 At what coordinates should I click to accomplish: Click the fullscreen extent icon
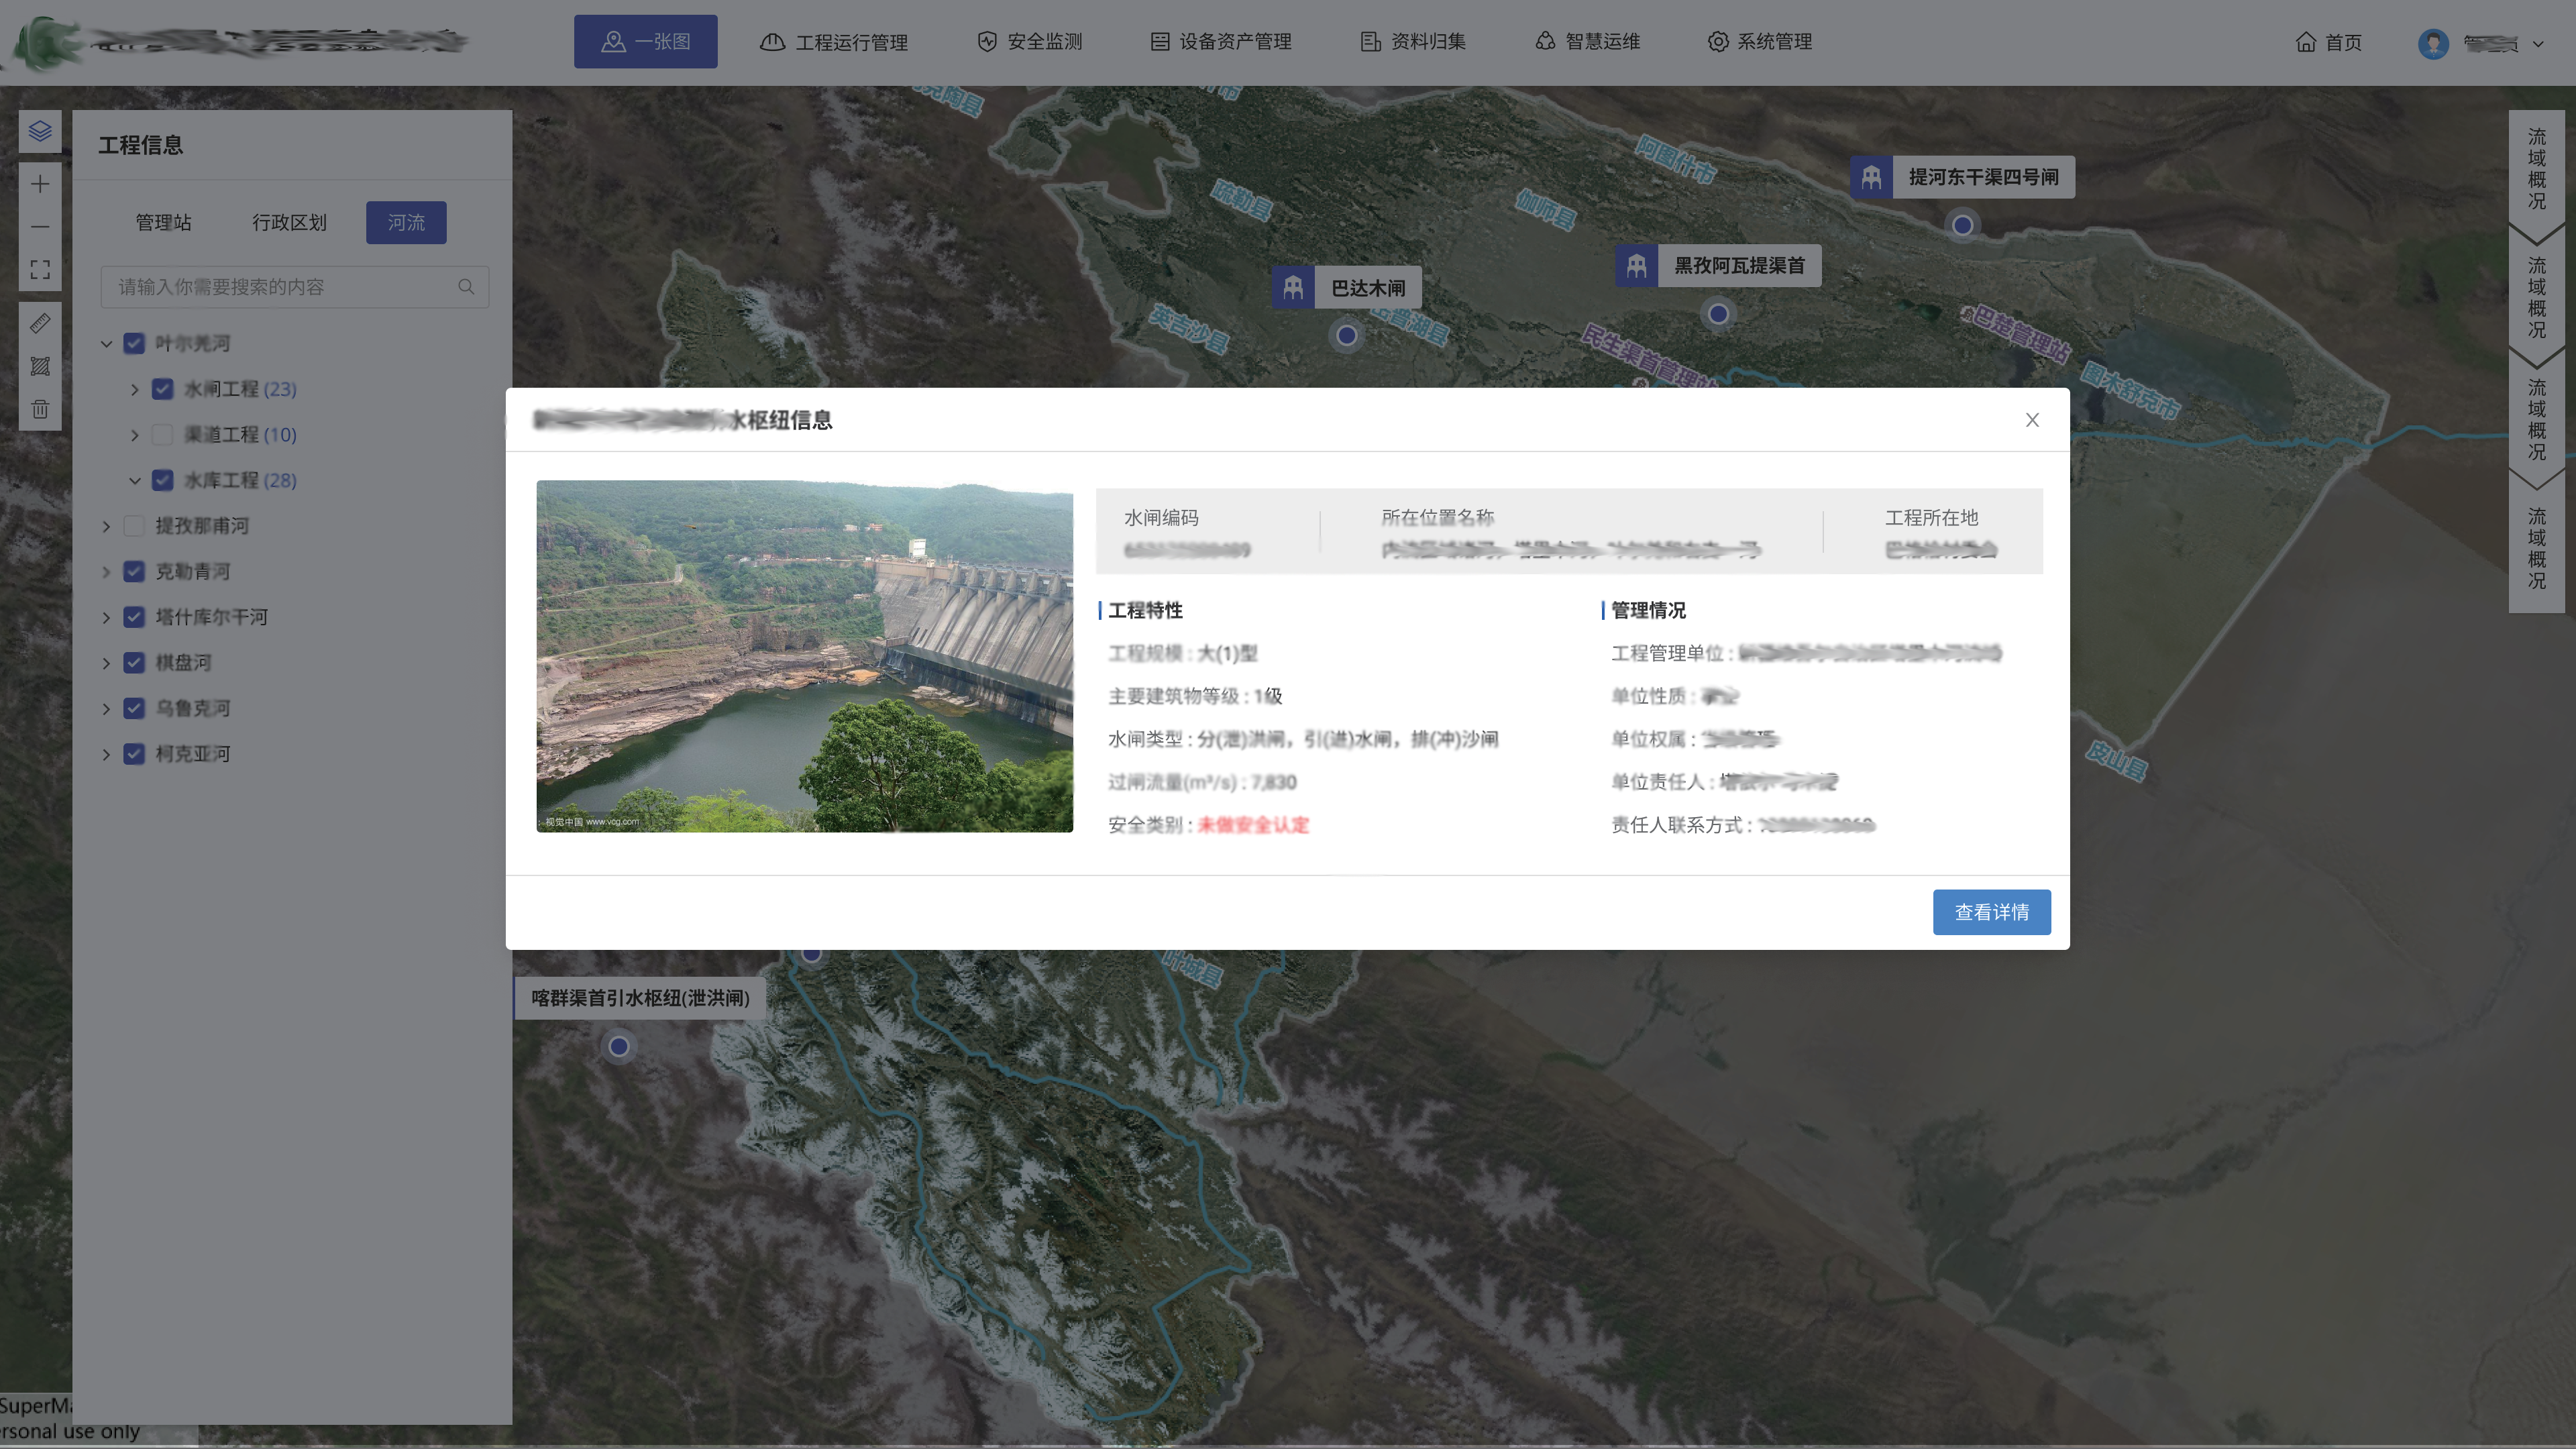[x=40, y=270]
